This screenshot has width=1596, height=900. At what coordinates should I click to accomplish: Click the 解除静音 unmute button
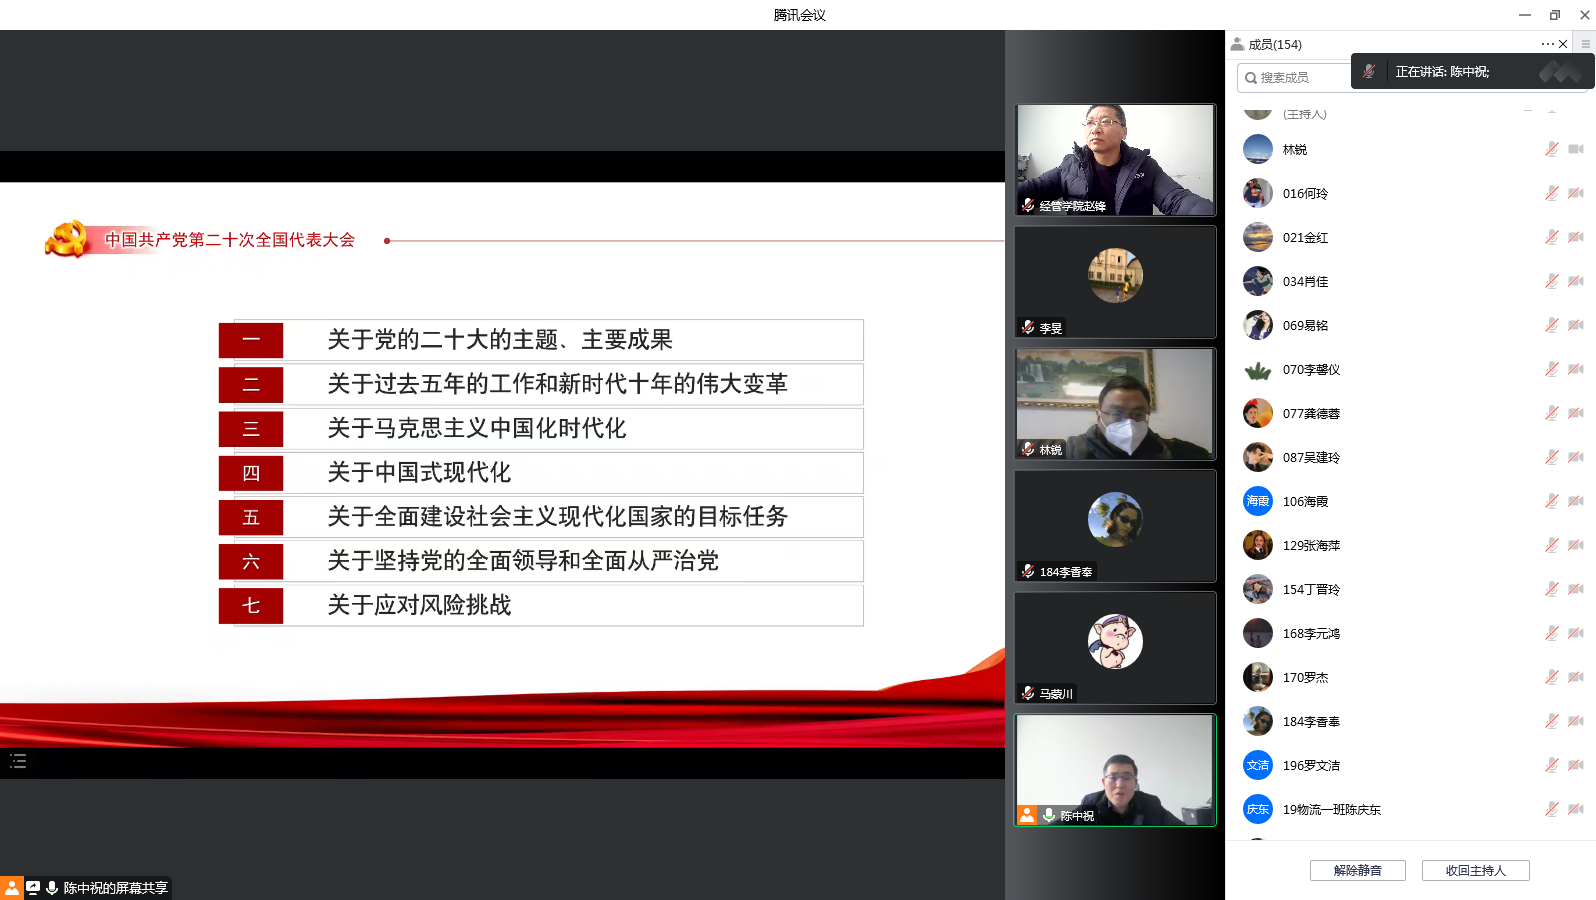point(1357,870)
